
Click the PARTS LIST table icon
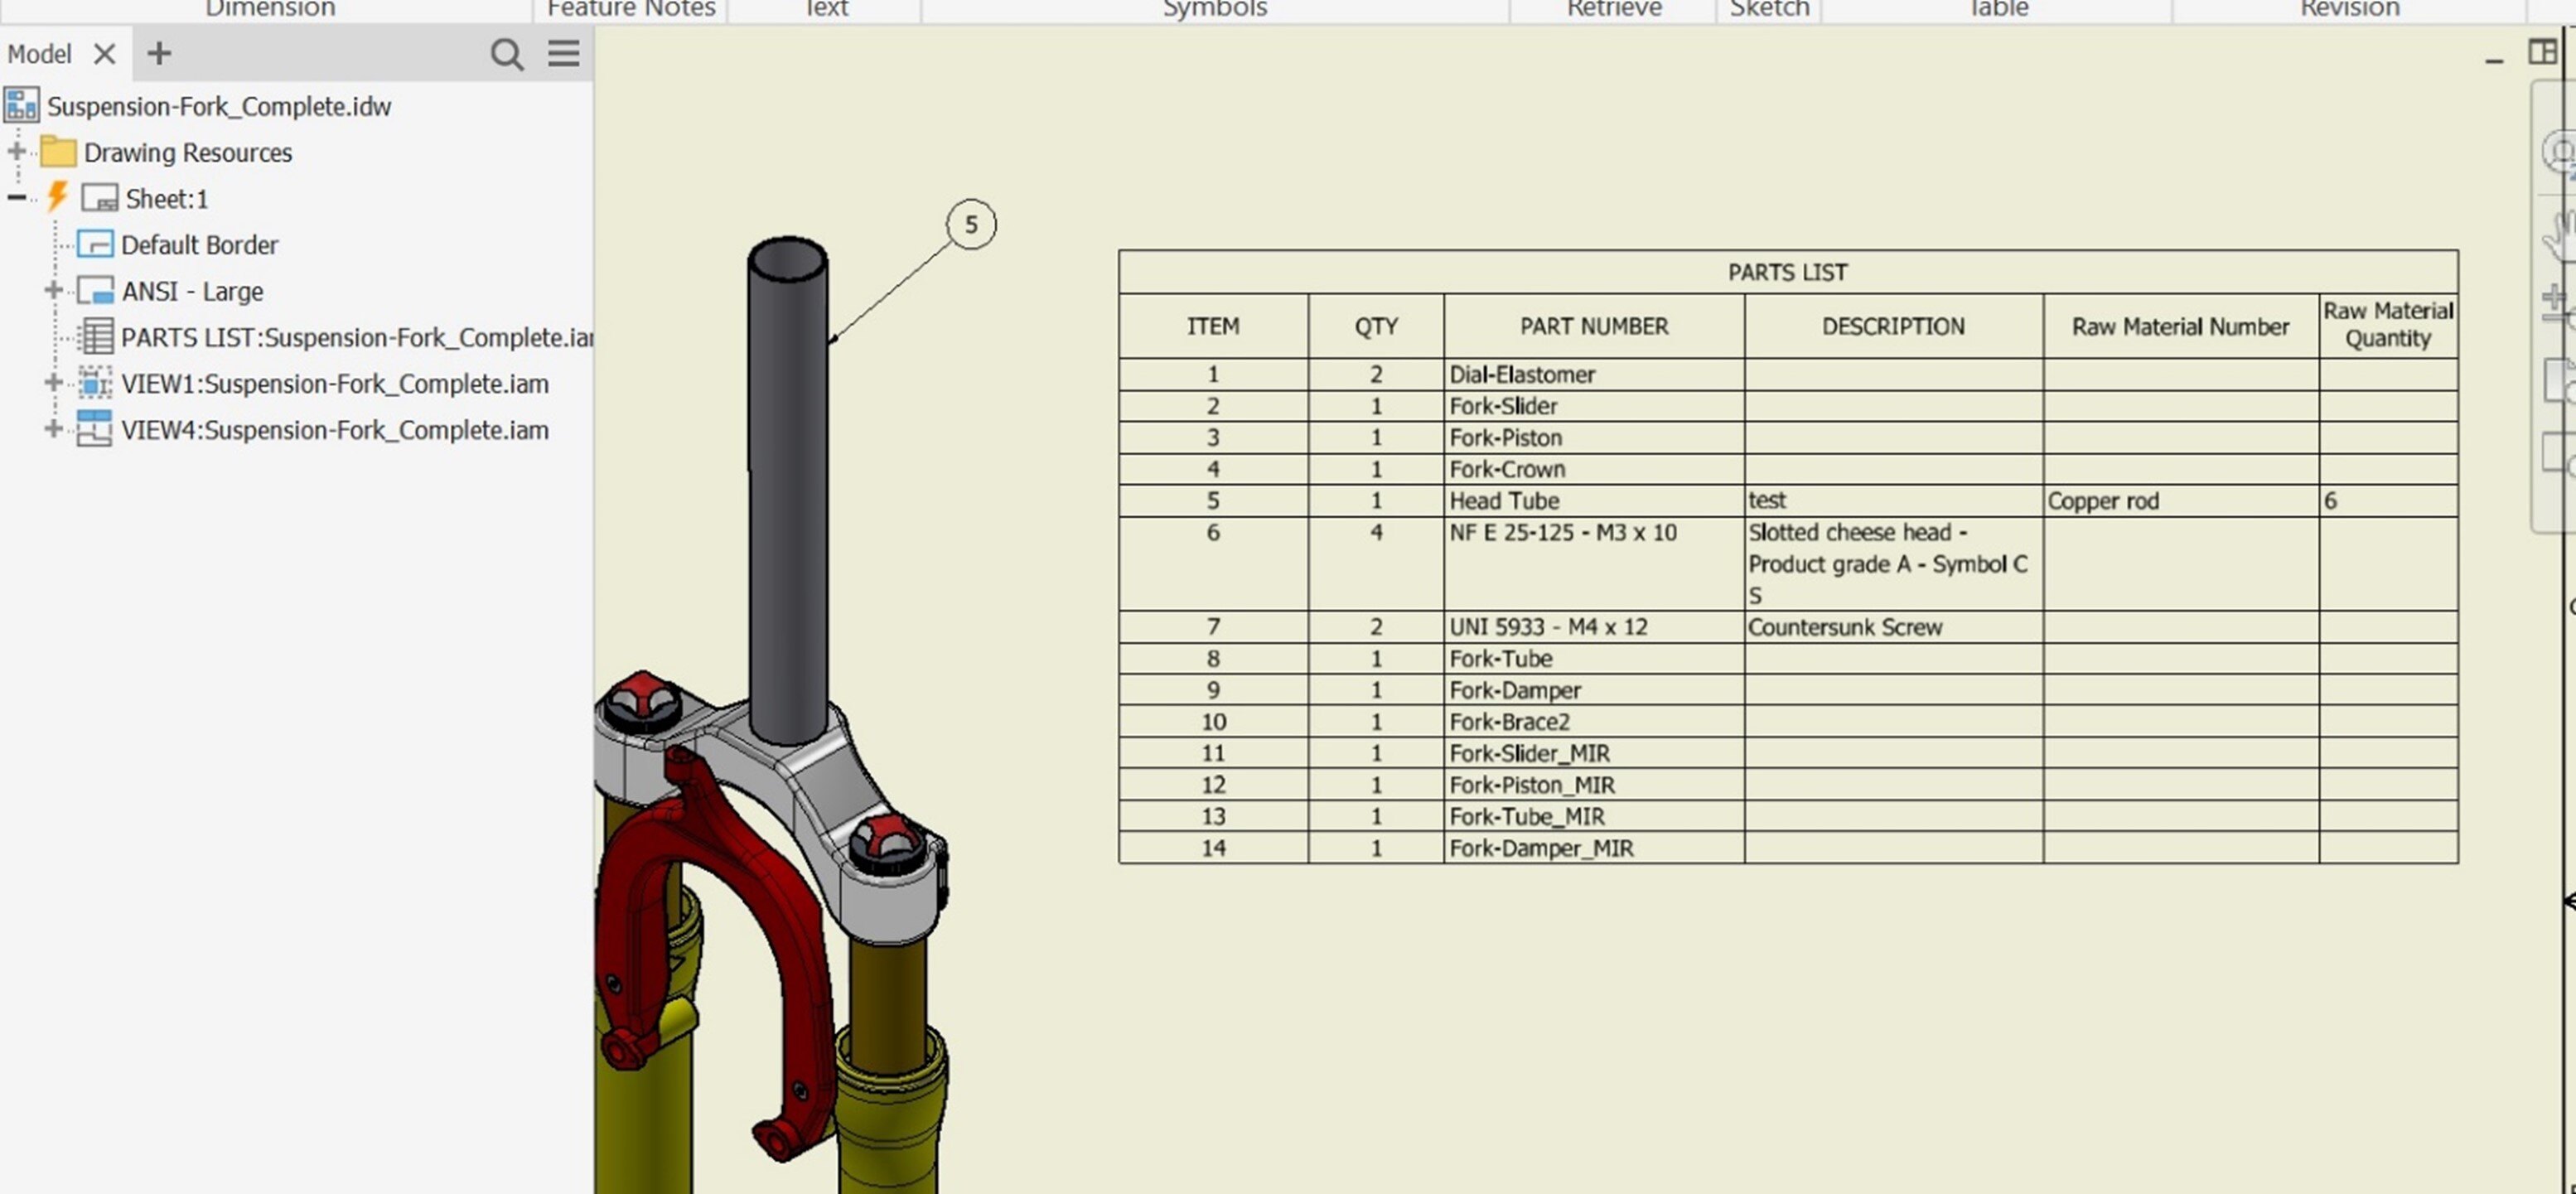(96, 336)
